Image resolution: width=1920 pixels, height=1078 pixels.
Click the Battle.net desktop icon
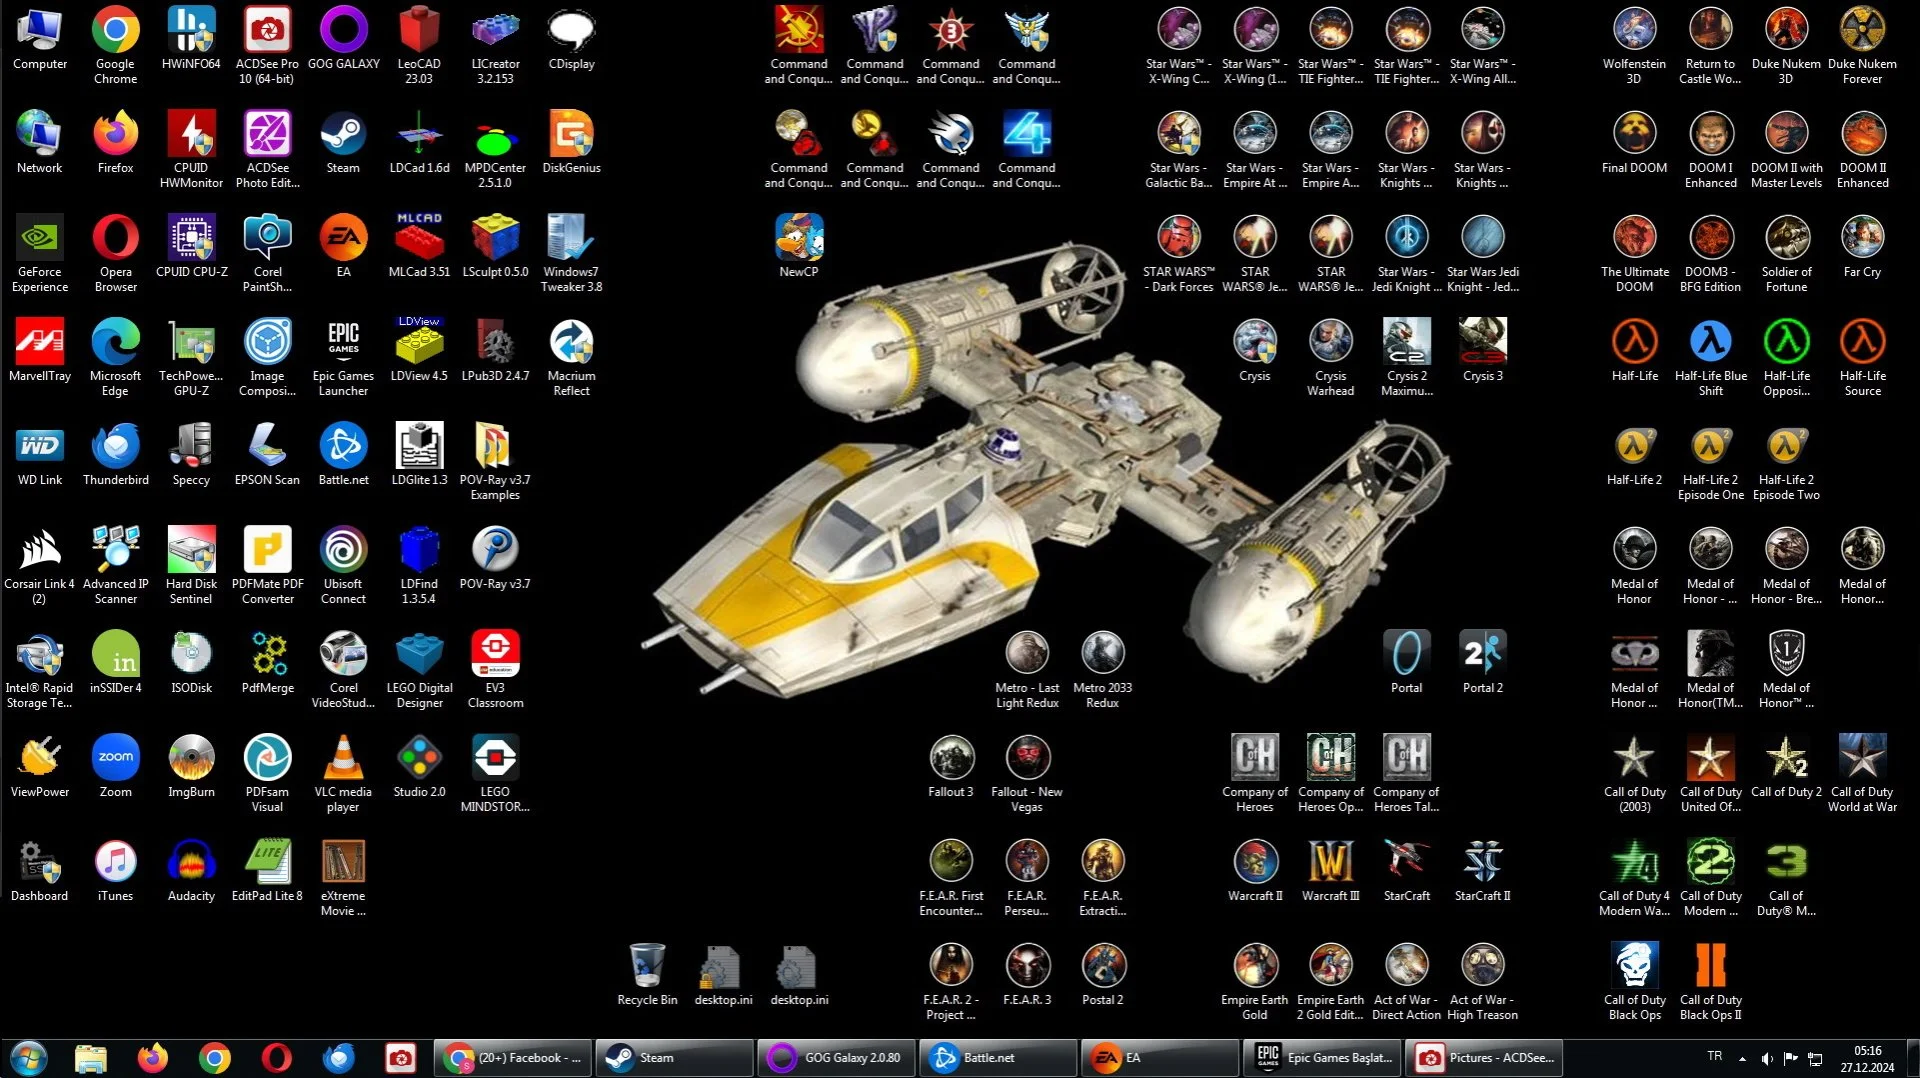click(343, 454)
